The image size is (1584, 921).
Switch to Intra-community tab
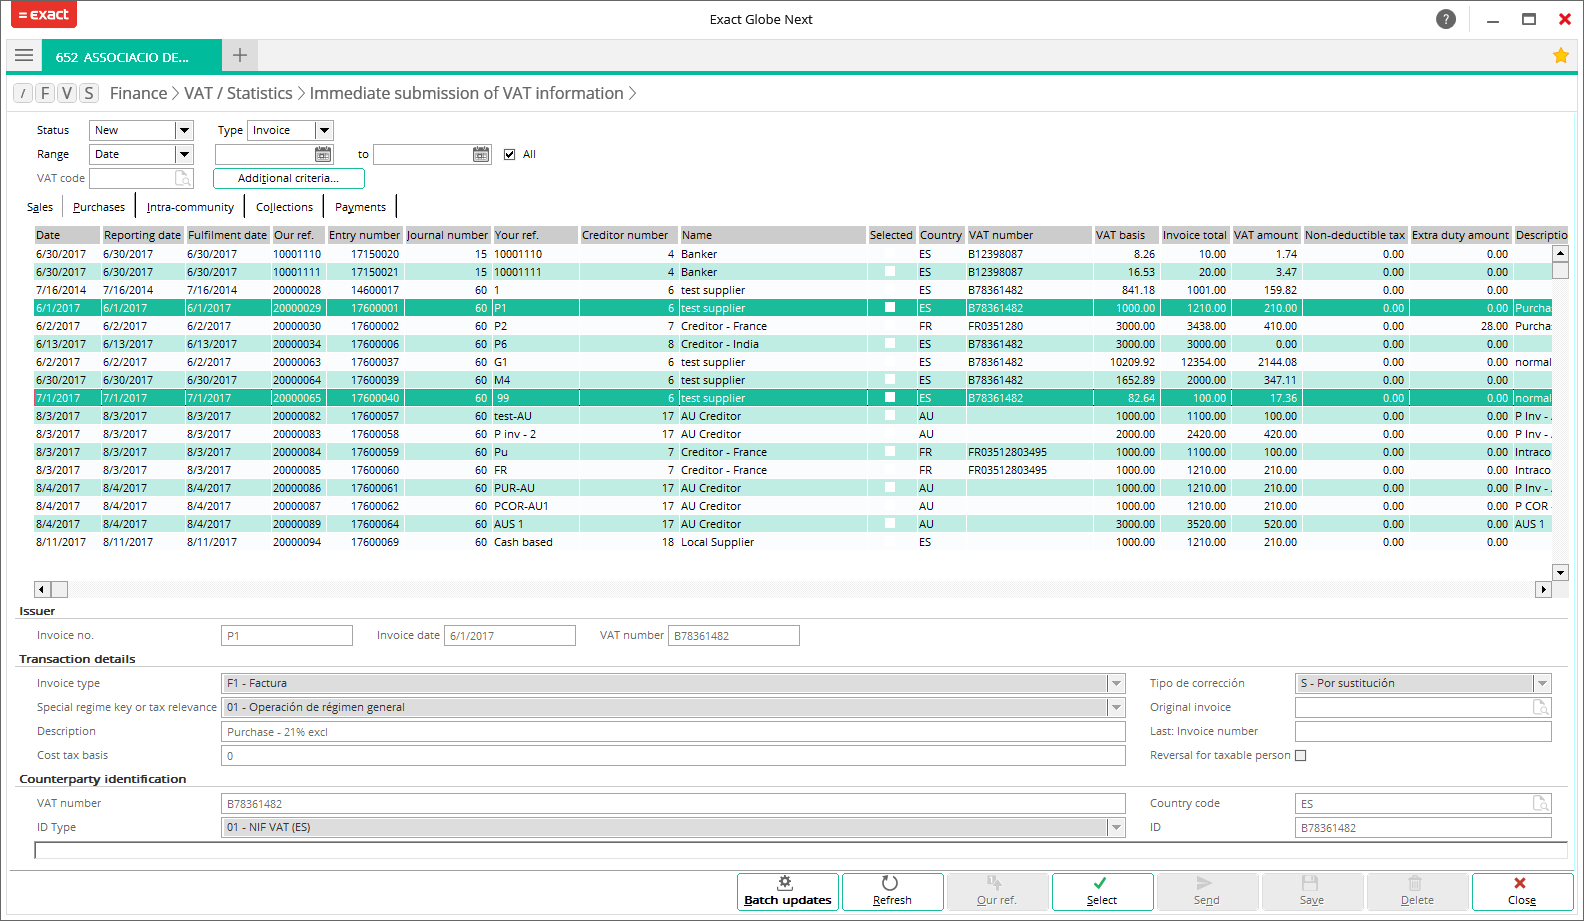190,207
